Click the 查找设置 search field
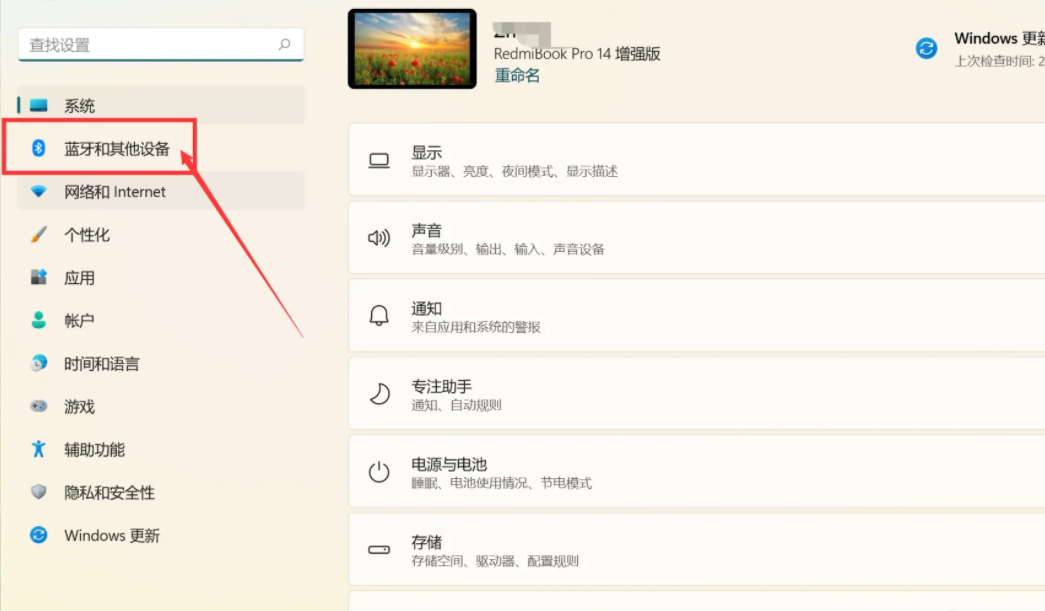The image size is (1045, 611). coord(150,45)
